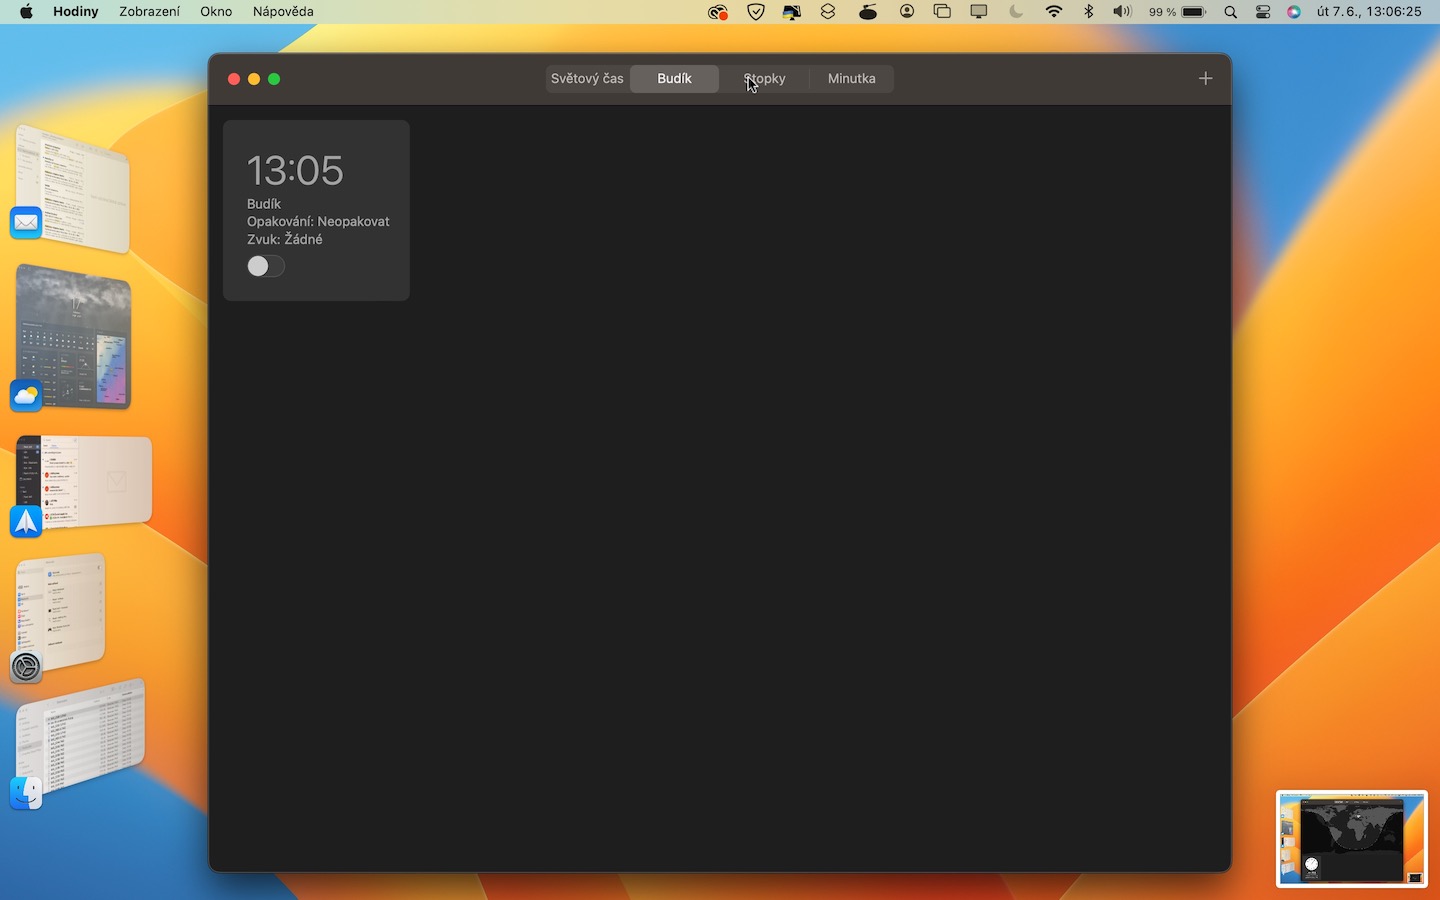Go to the Minutka tab
1440x900 pixels.
(x=851, y=78)
